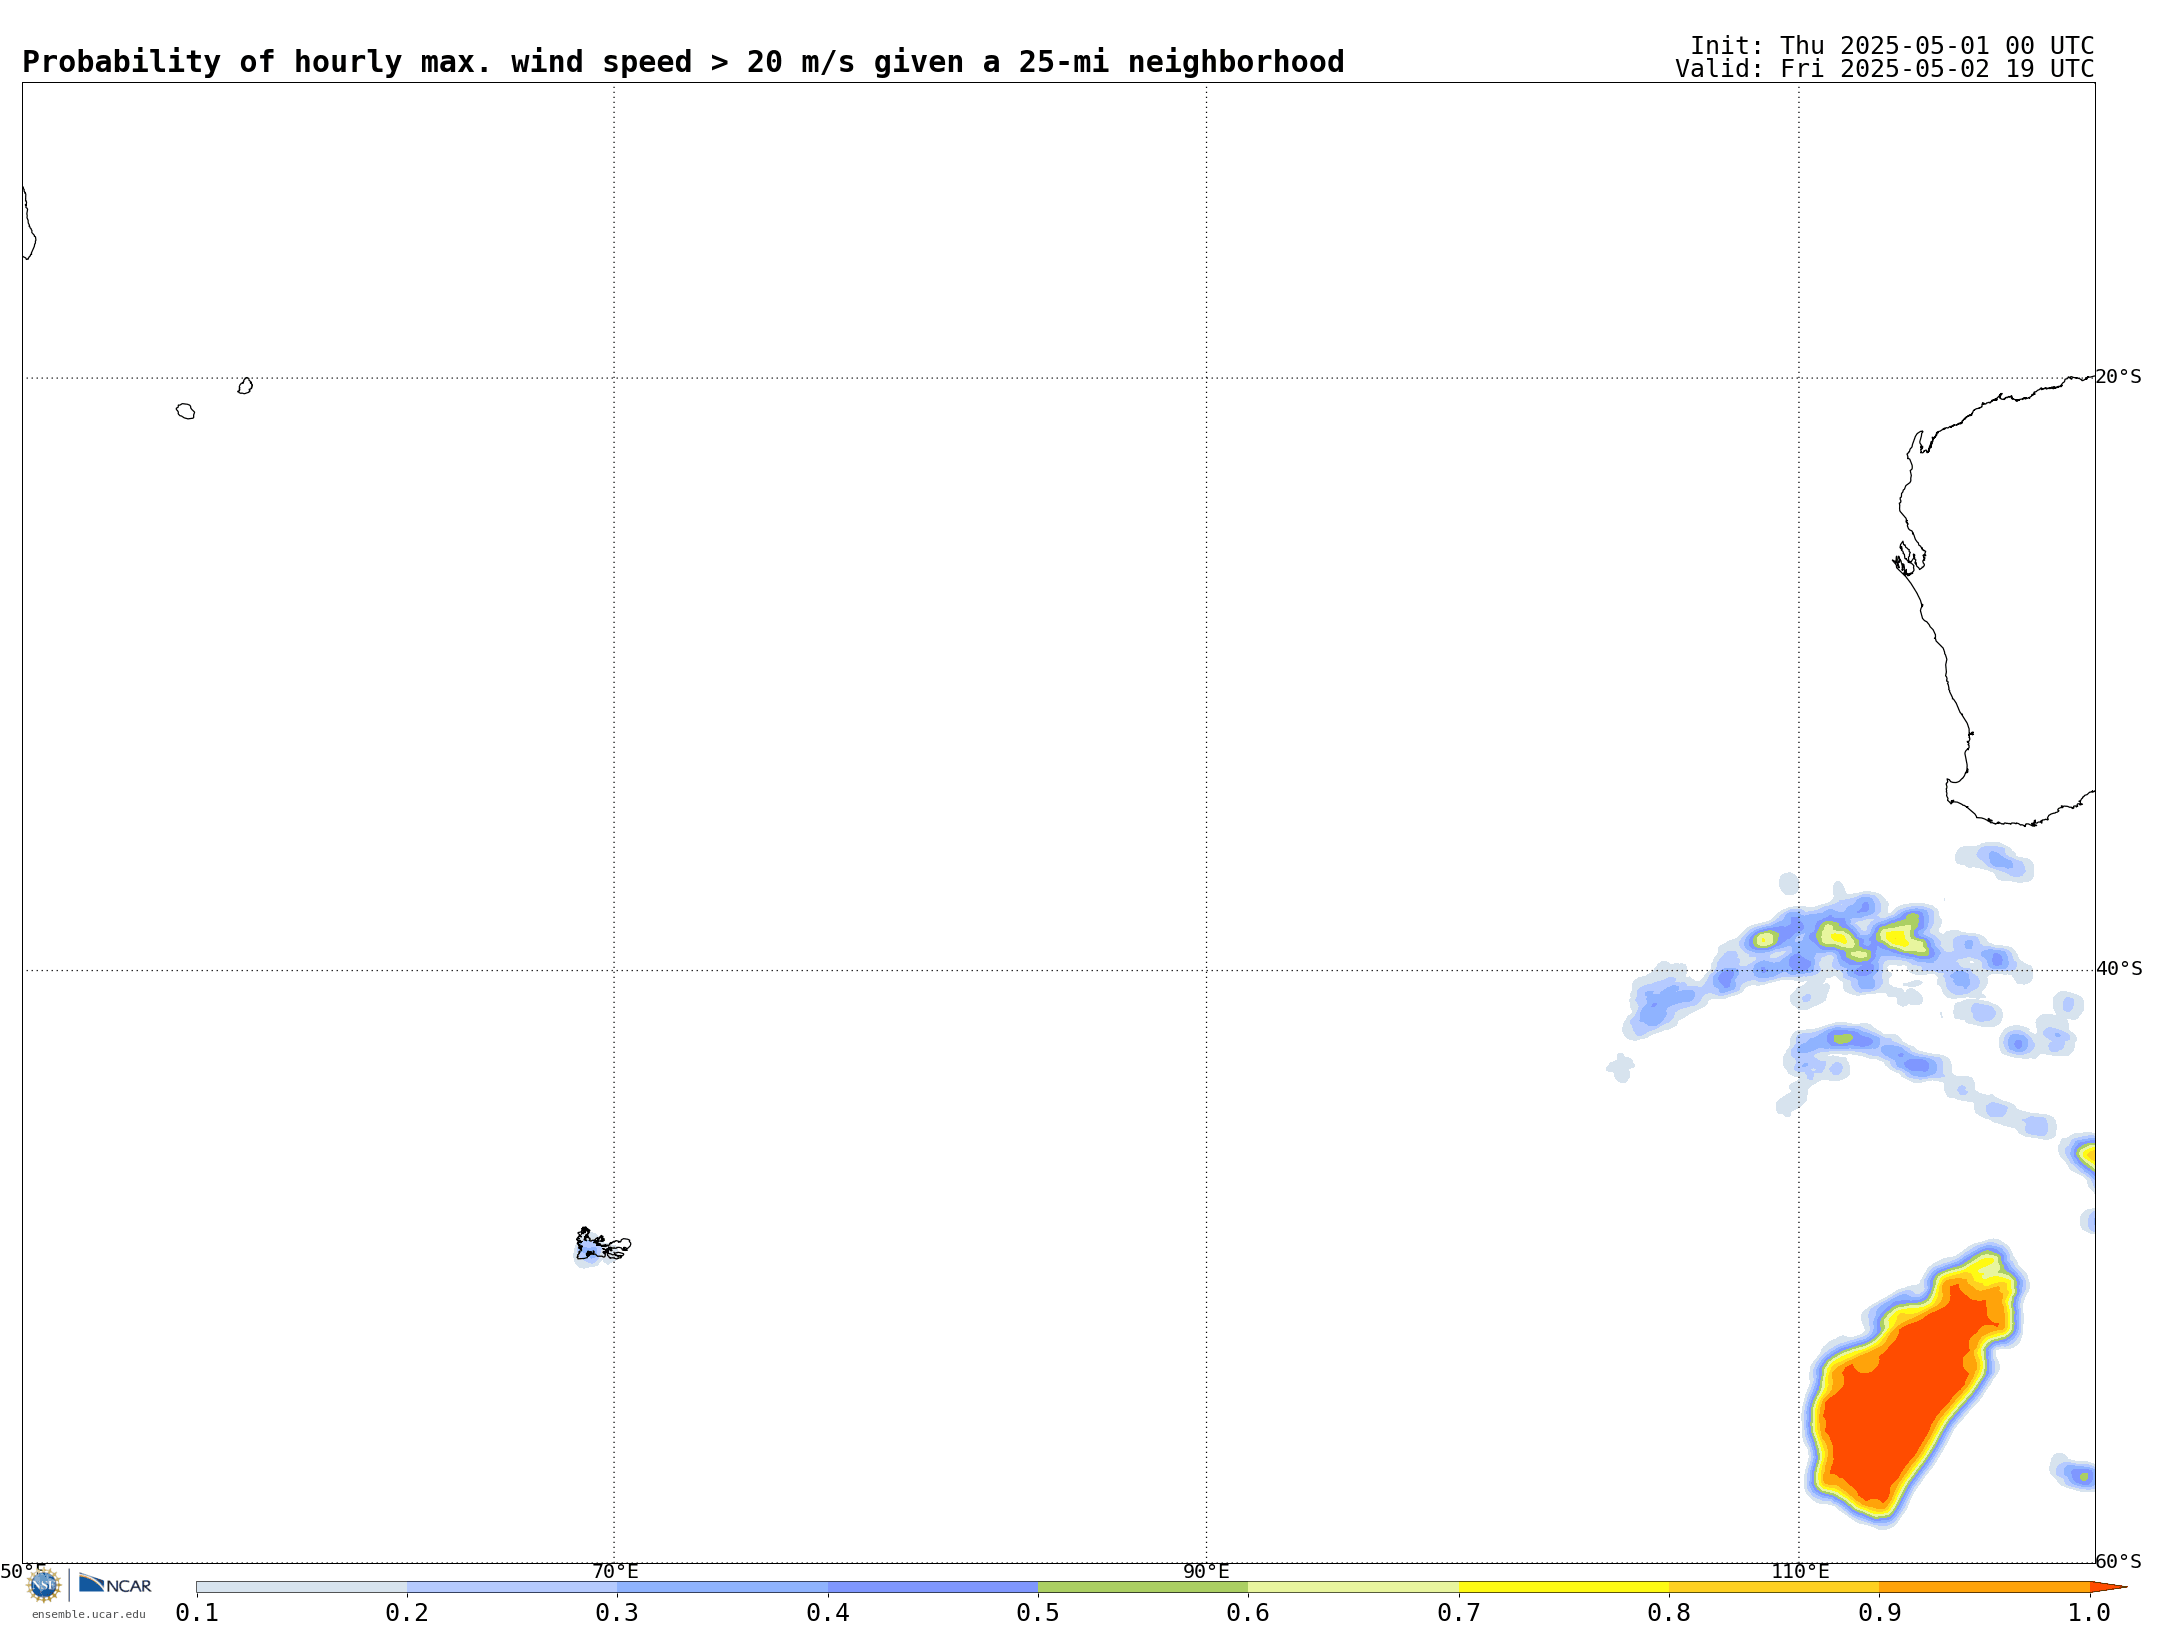Click the 1.0 colorbar tick label
This screenshot has height=1626, width=2160.
[2089, 1612]
